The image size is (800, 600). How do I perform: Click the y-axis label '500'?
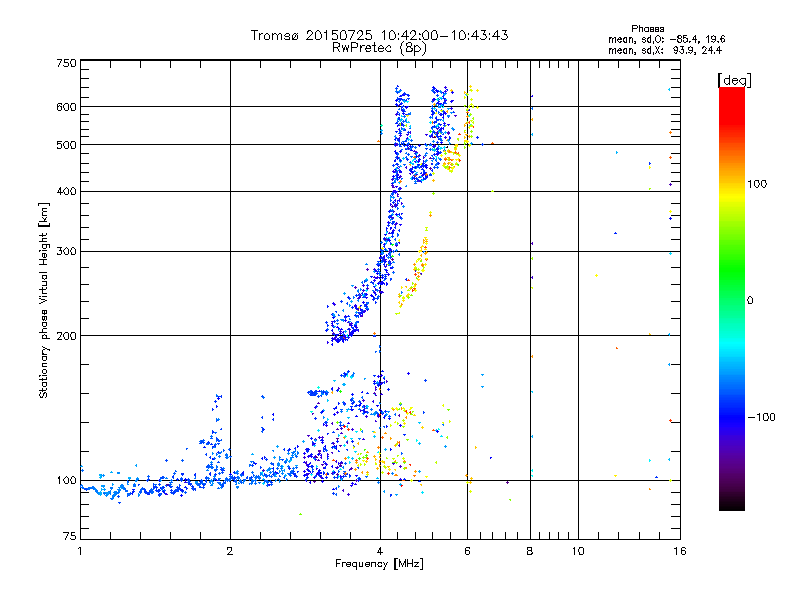pos(67,145)
